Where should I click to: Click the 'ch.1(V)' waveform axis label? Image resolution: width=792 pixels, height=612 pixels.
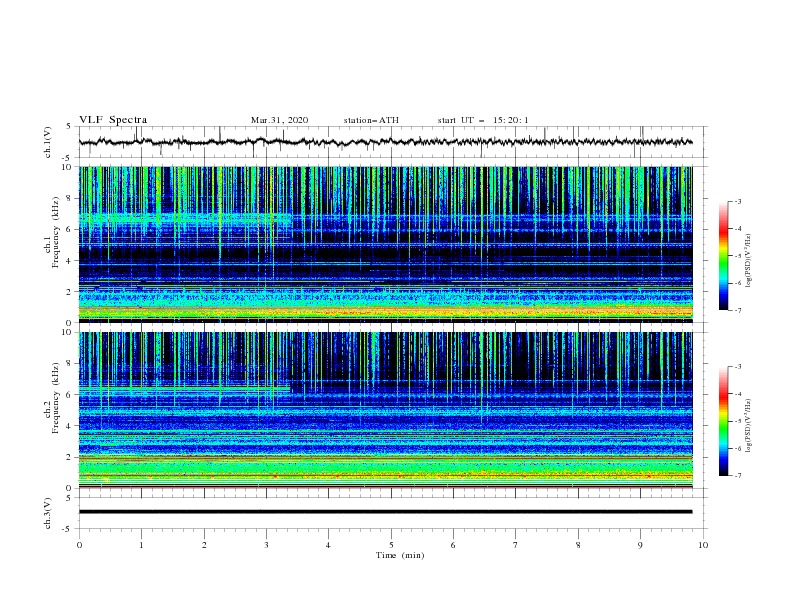48,142
